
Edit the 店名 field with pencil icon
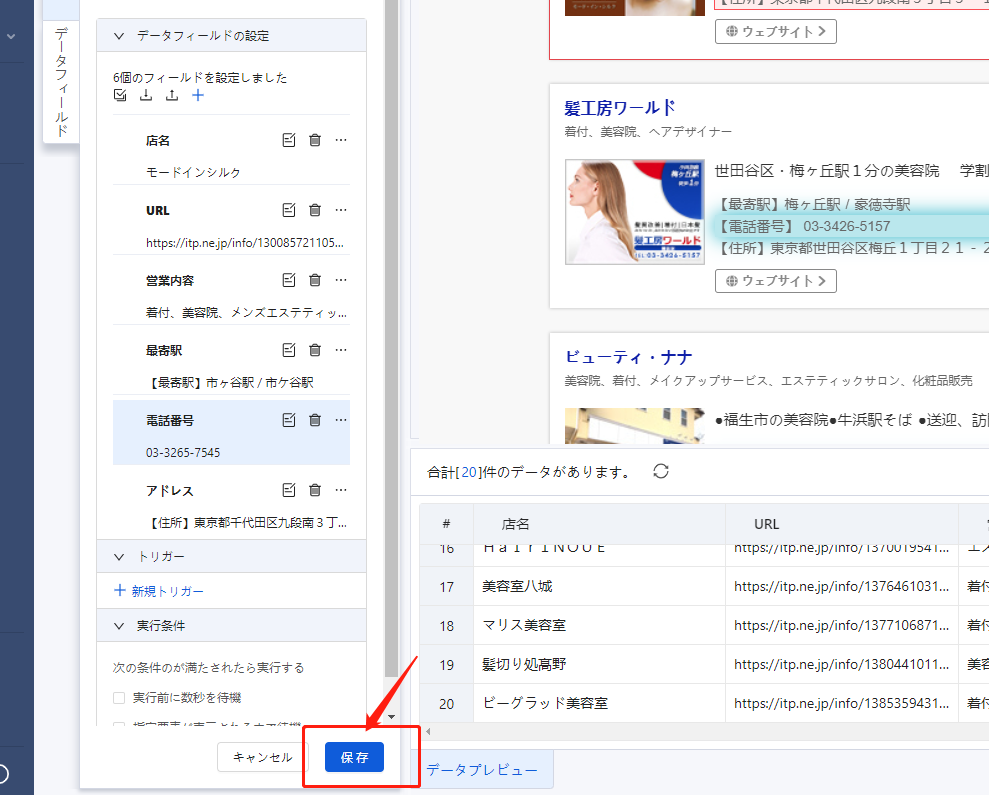289,140
